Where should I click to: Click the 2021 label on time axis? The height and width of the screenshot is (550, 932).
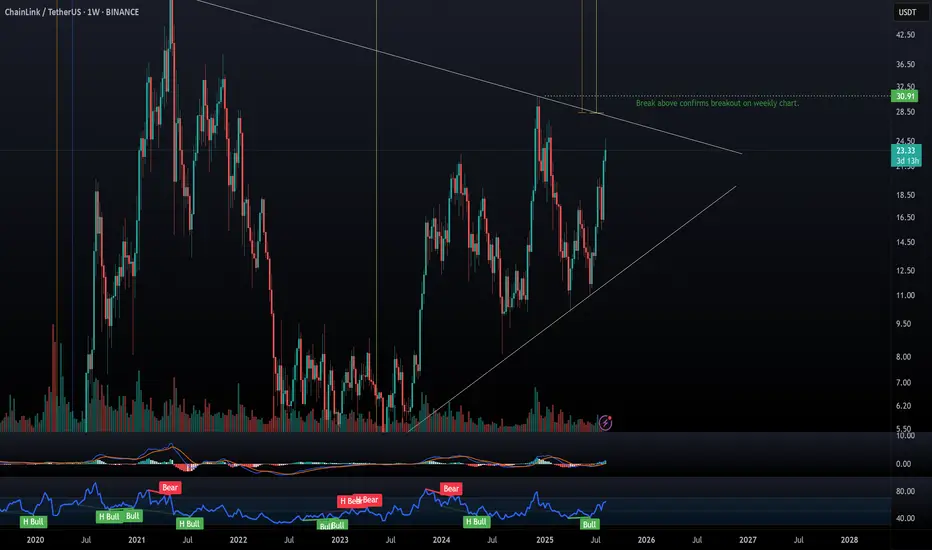[x=137, y=540]
